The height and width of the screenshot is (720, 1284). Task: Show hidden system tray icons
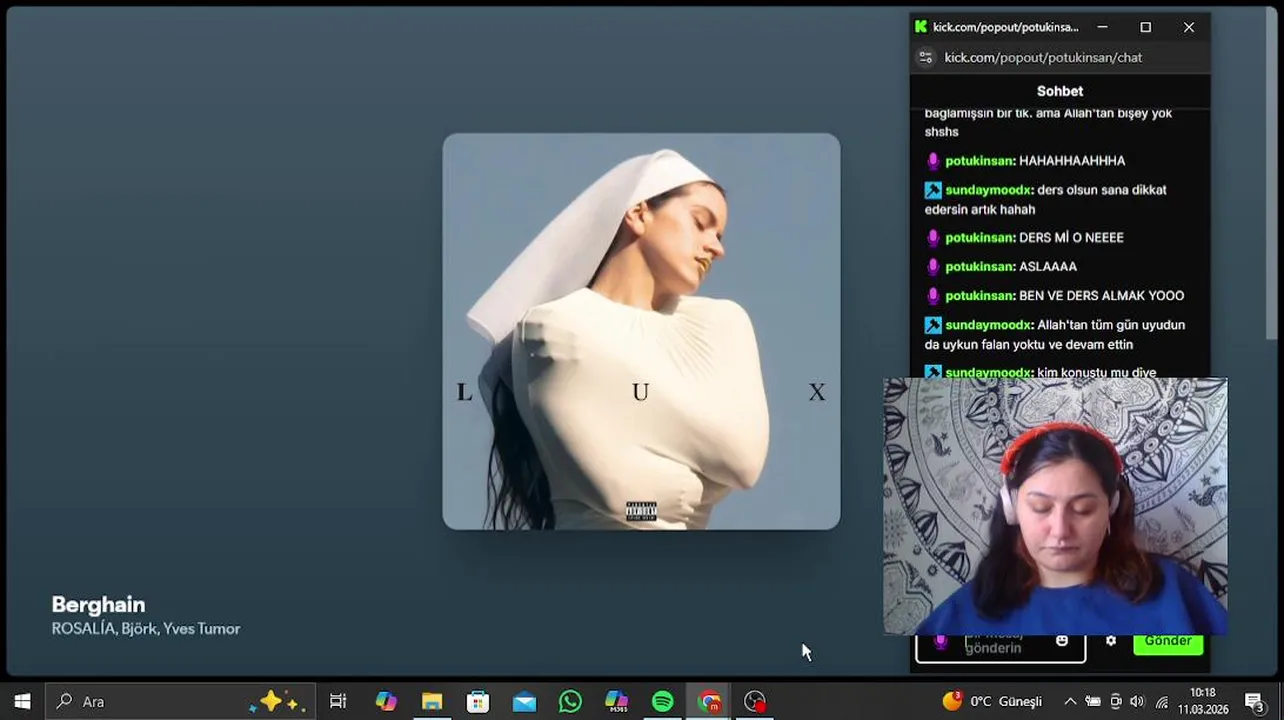tap(1070, 702)
